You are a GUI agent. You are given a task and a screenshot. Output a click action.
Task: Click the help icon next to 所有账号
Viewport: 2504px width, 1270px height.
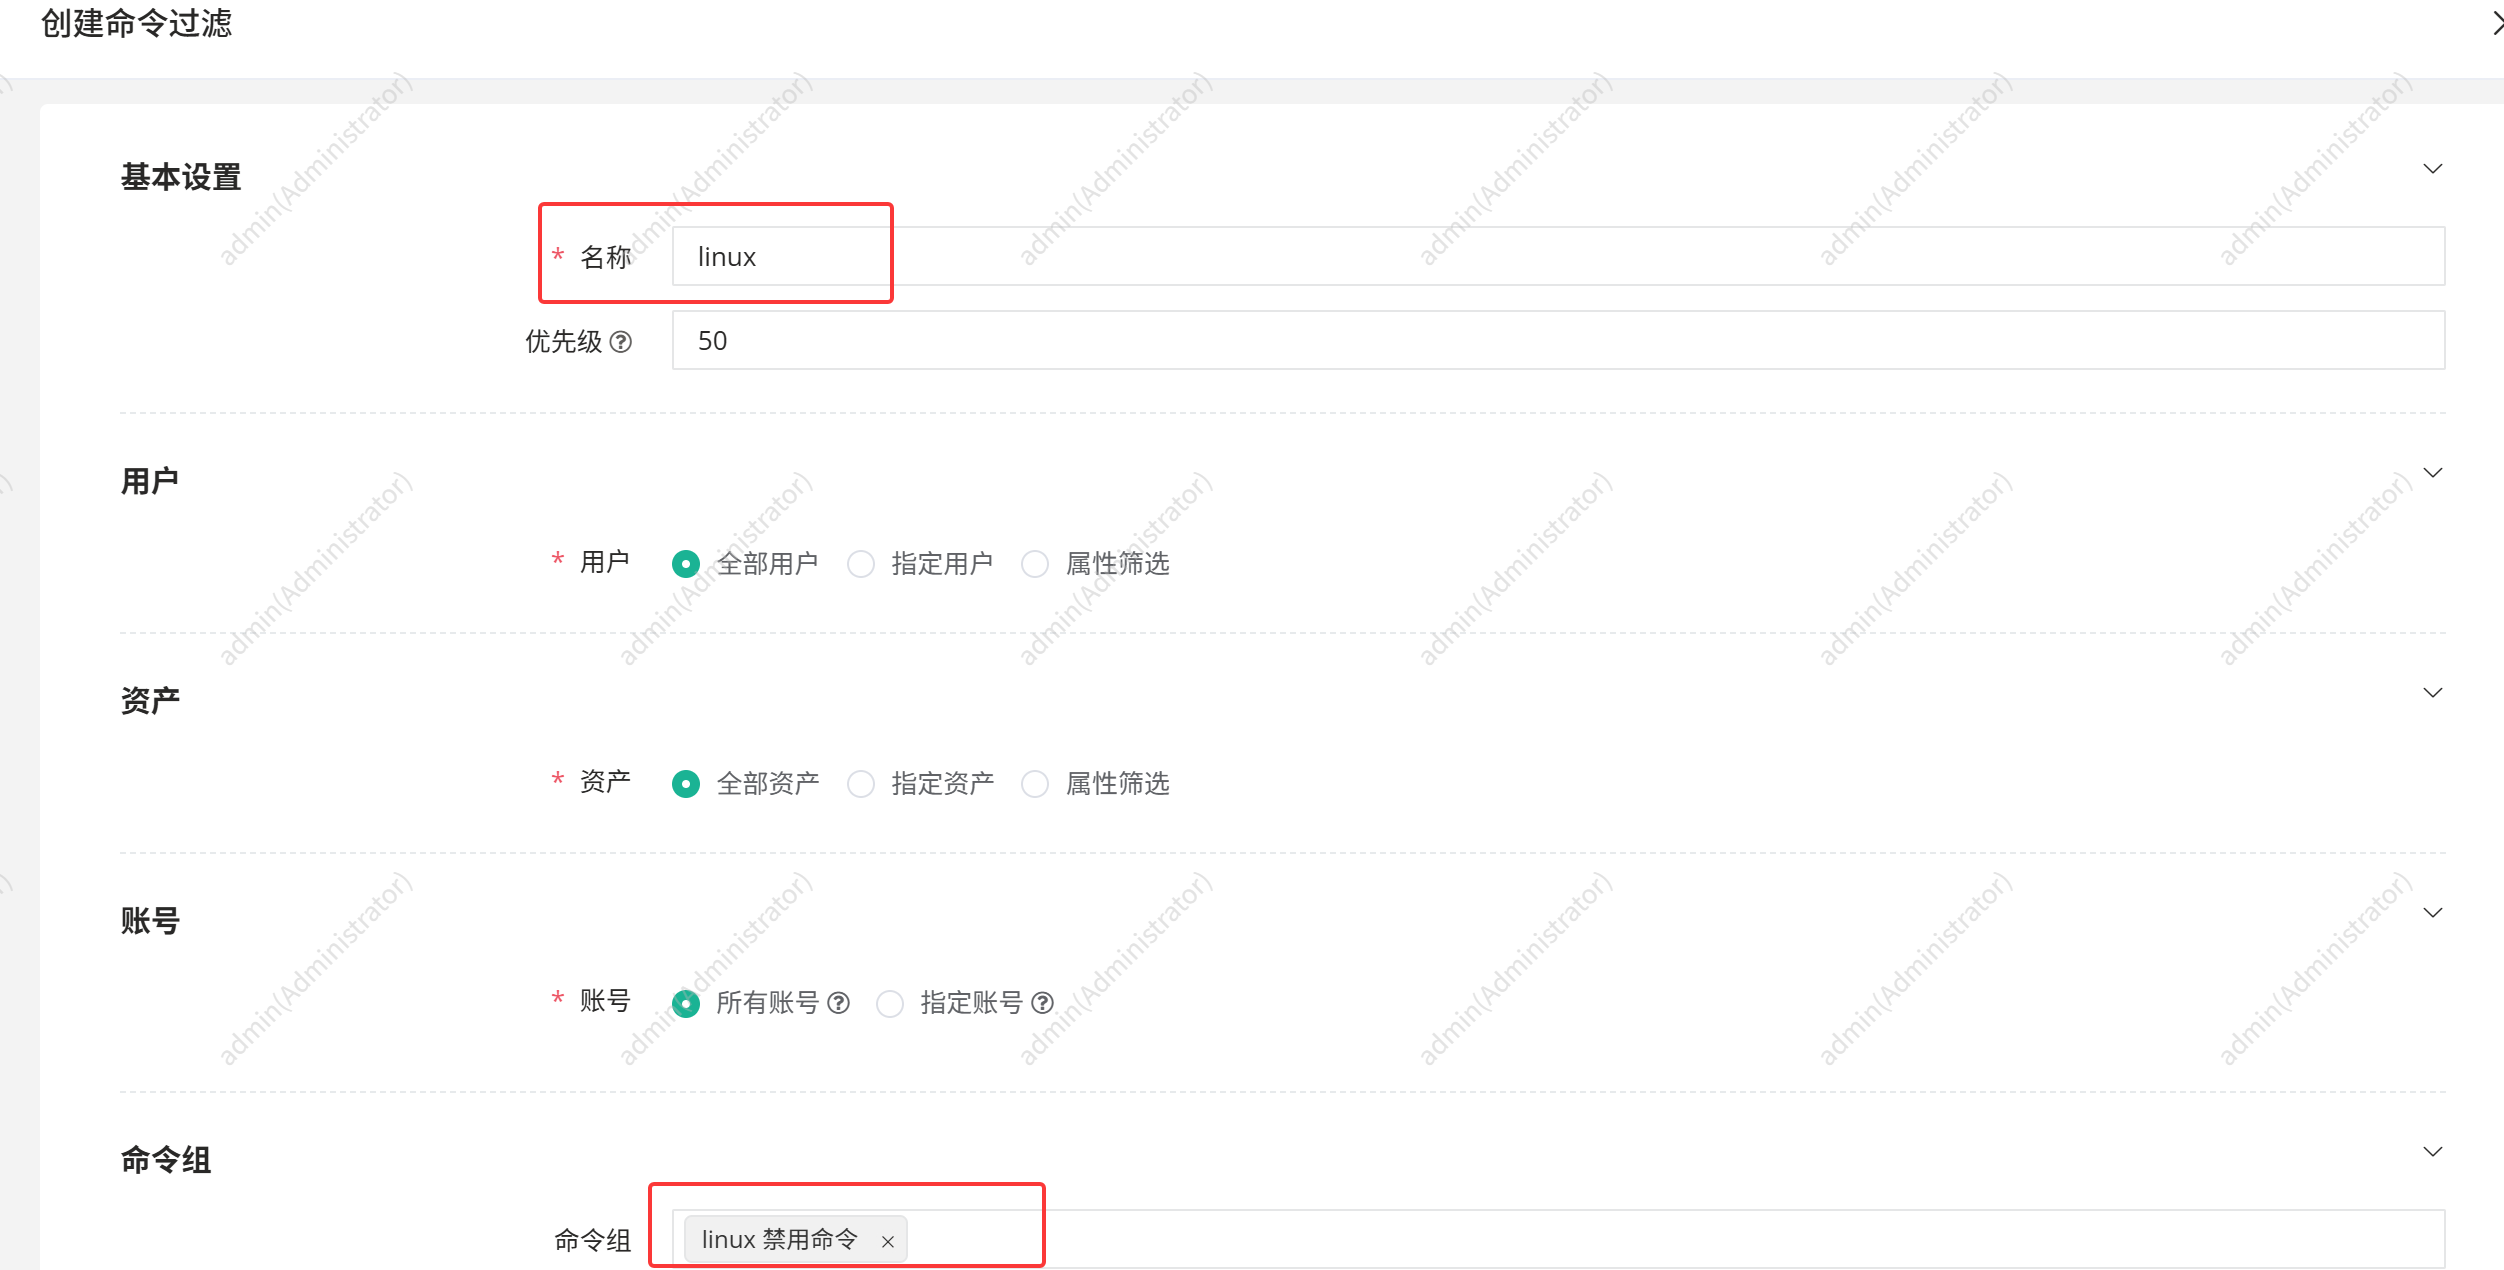click(x=840, y=1002)
